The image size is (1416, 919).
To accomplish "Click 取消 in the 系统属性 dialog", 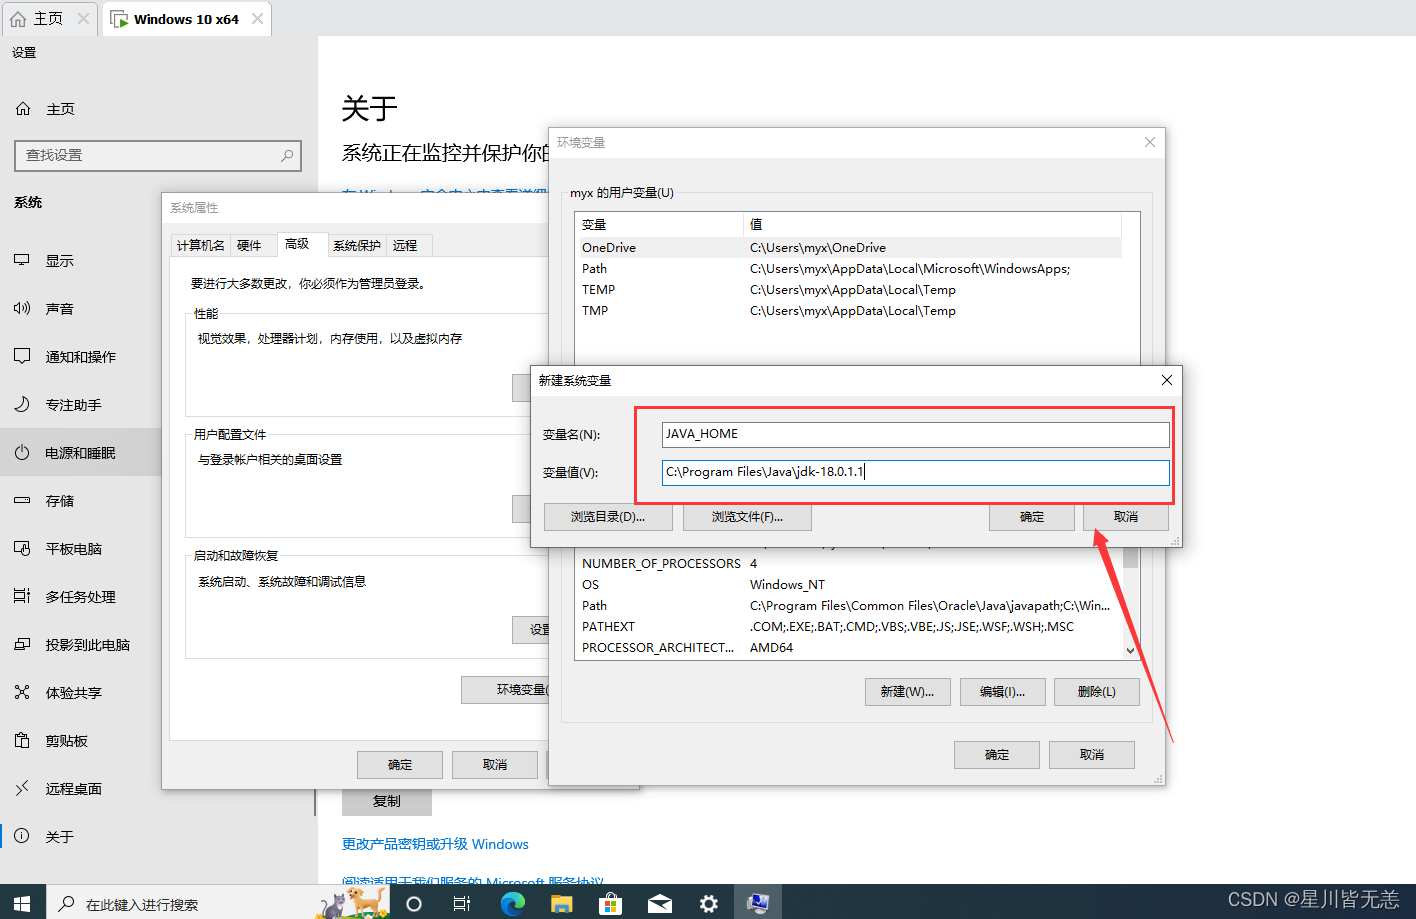I will [495, 765].
